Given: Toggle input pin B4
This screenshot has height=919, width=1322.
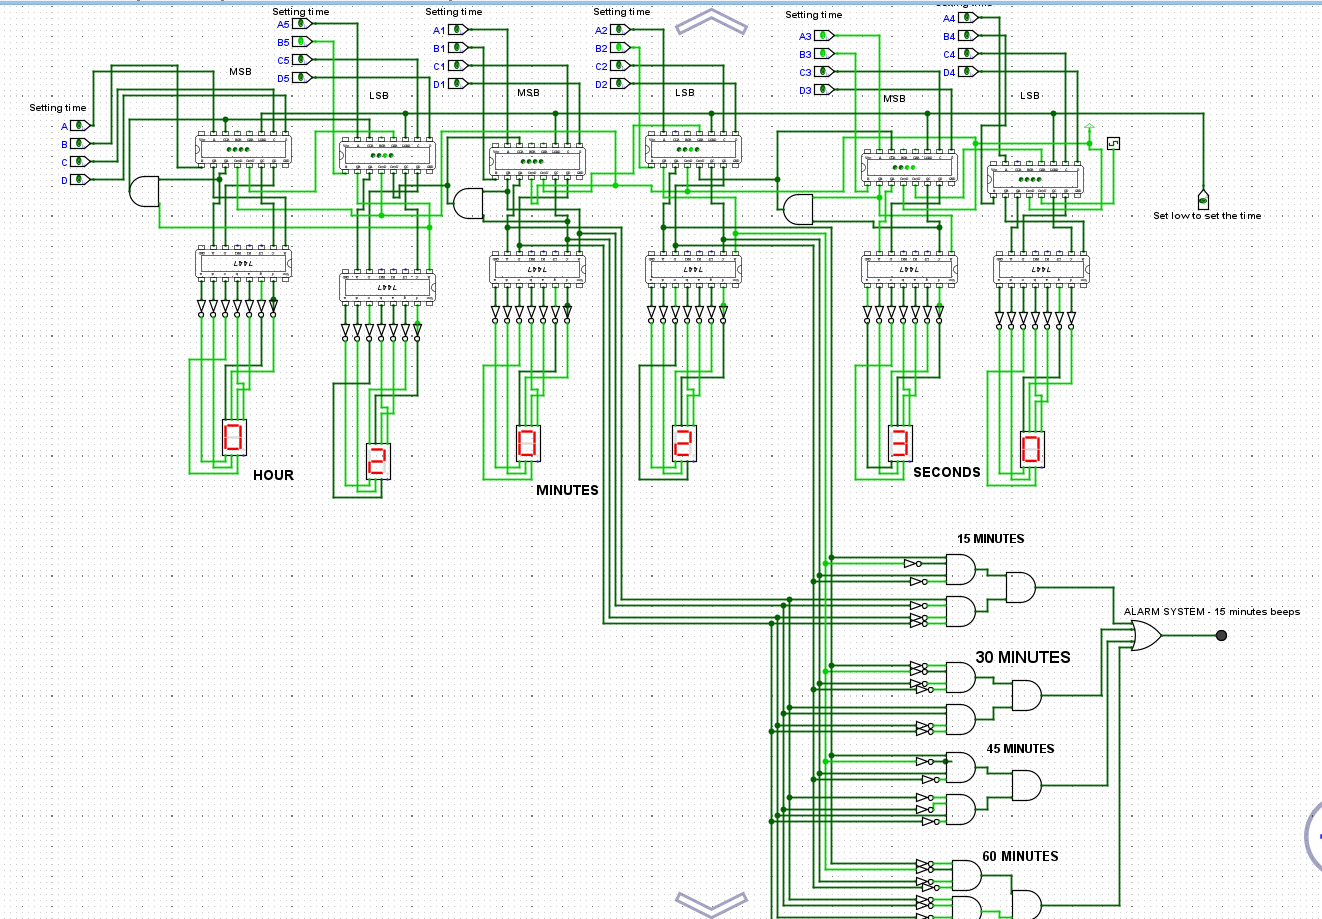Looking at the screenshot, I should pyautogui.click(x=968, y=36).
